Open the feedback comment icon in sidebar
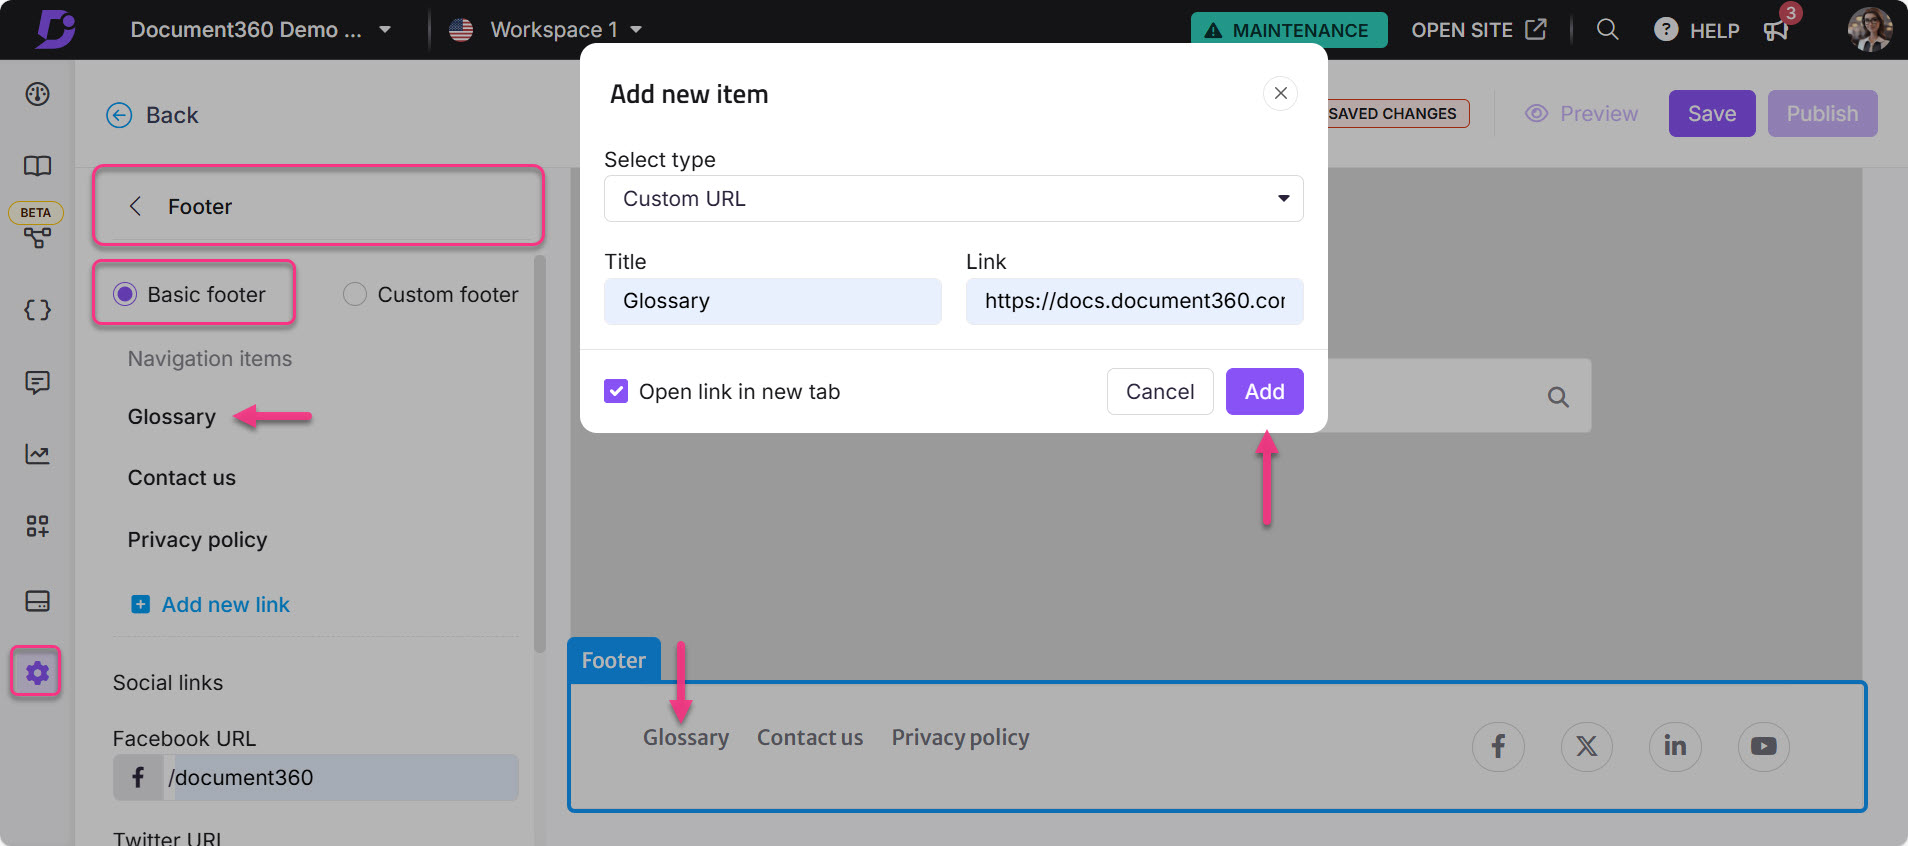This screenshot has width=1908, height=846. coord(38,382)
